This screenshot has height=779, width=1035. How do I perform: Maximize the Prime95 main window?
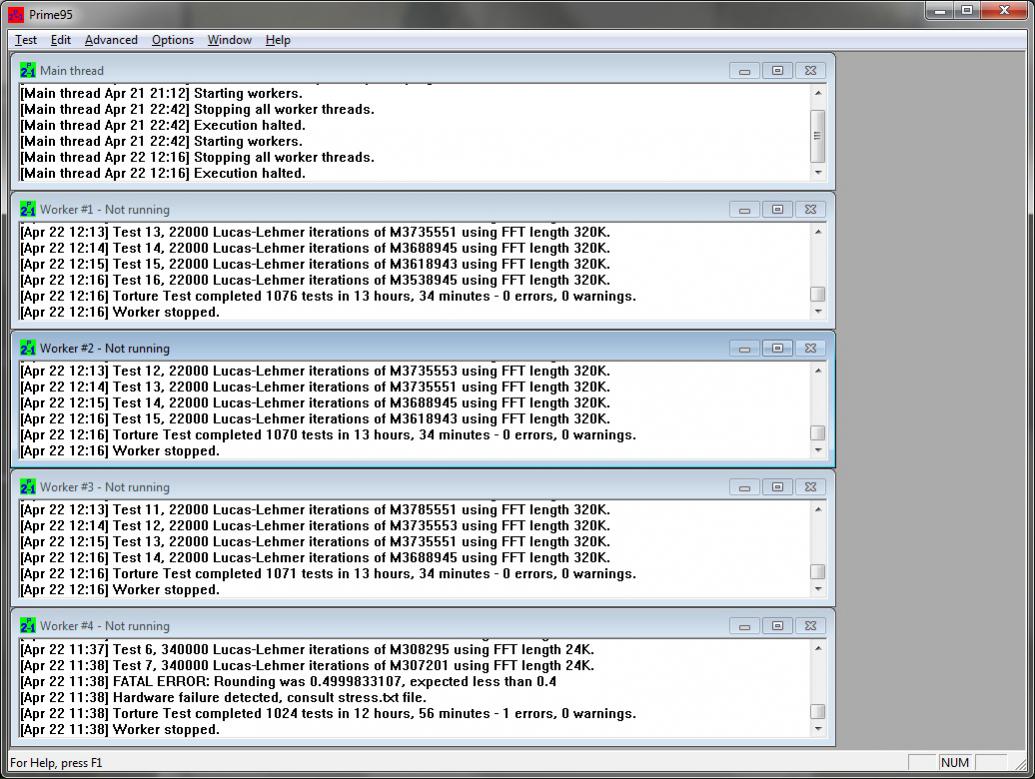point(966,11)
